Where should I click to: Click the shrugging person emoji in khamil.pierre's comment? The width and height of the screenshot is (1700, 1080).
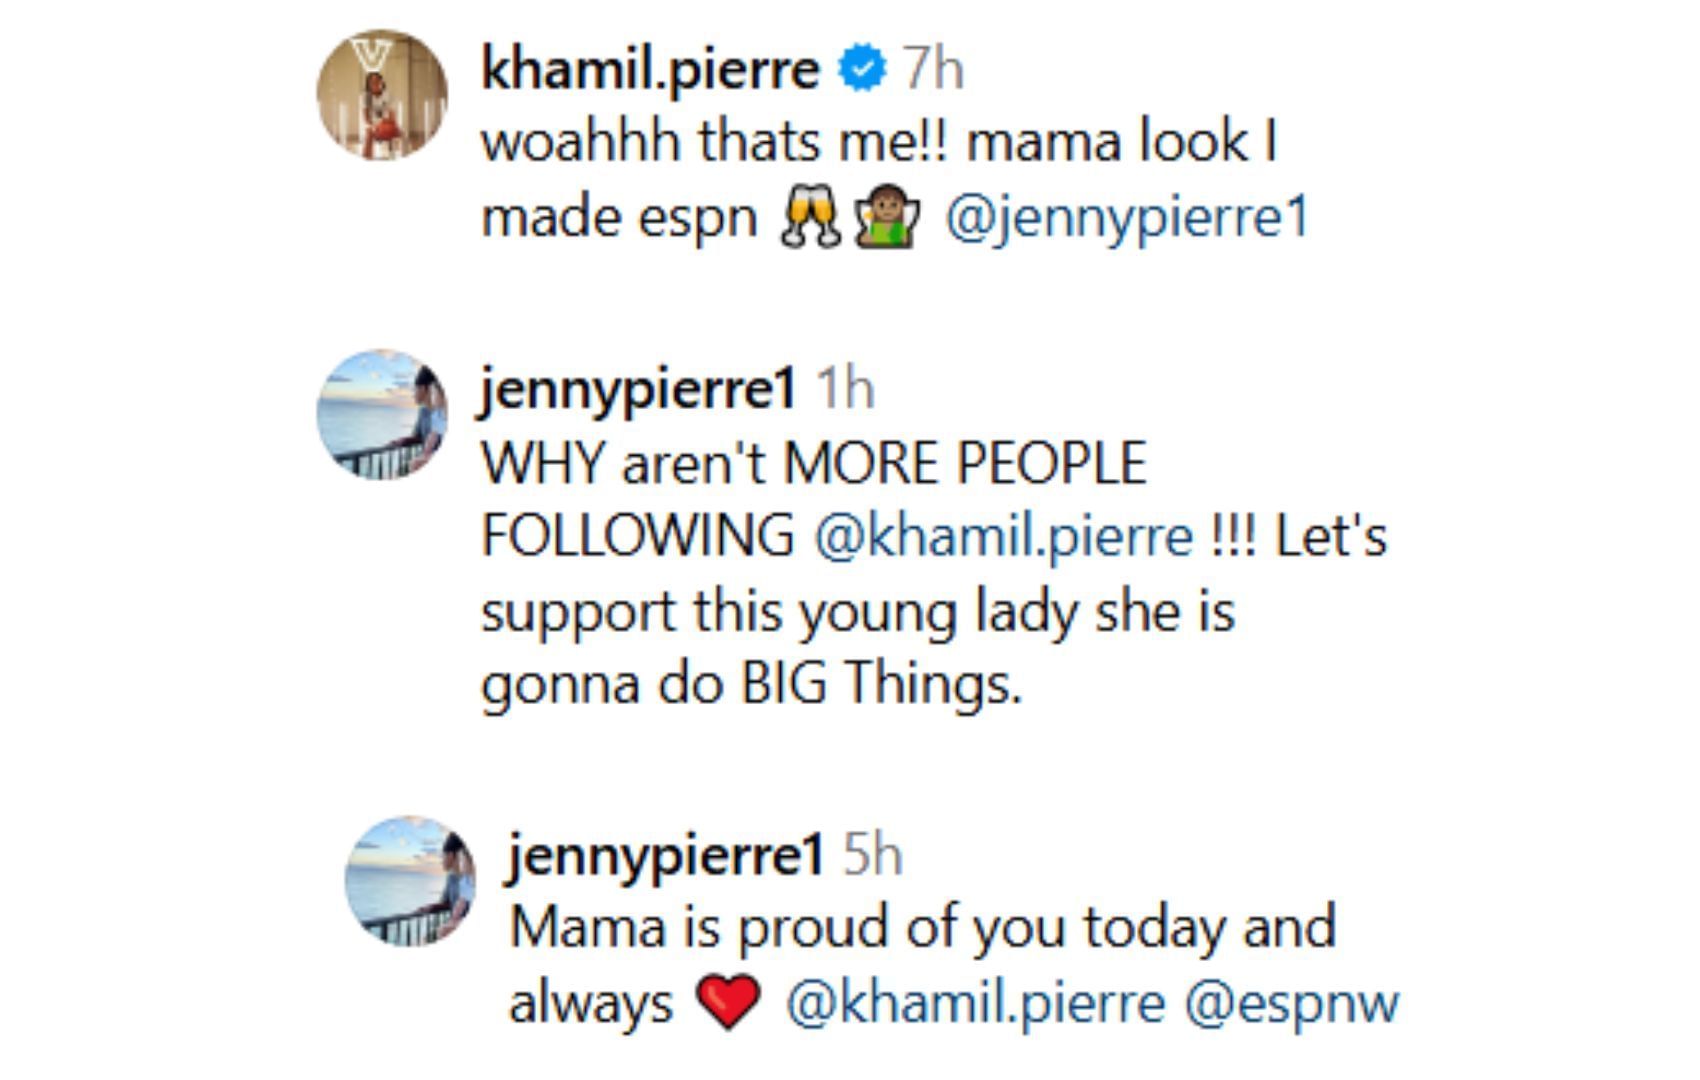(886, 214)
